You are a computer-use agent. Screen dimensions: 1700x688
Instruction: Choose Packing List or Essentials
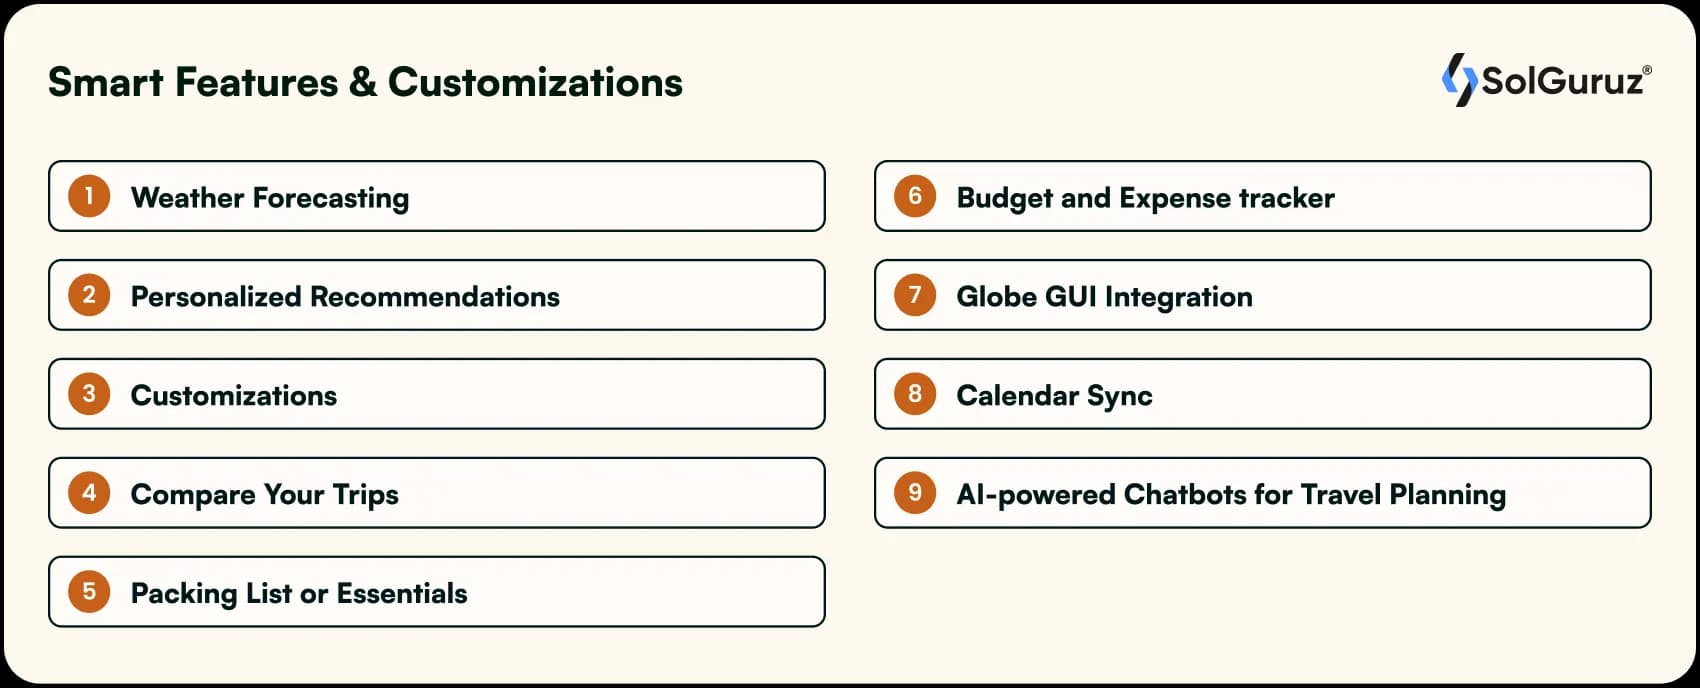[x=299, y=593]
